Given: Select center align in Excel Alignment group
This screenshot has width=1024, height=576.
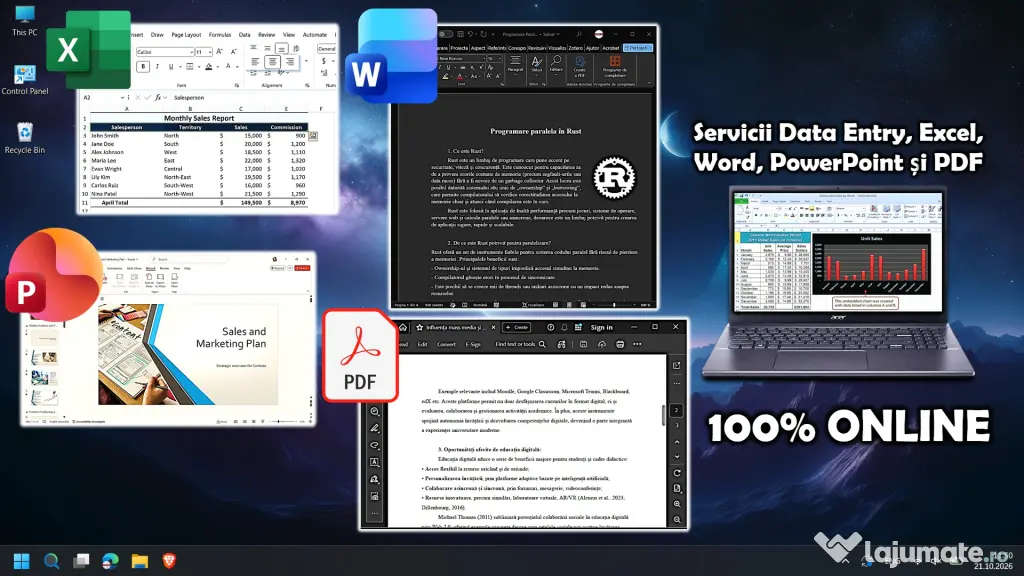Looking at the screenshot, I should coord(272,62).
